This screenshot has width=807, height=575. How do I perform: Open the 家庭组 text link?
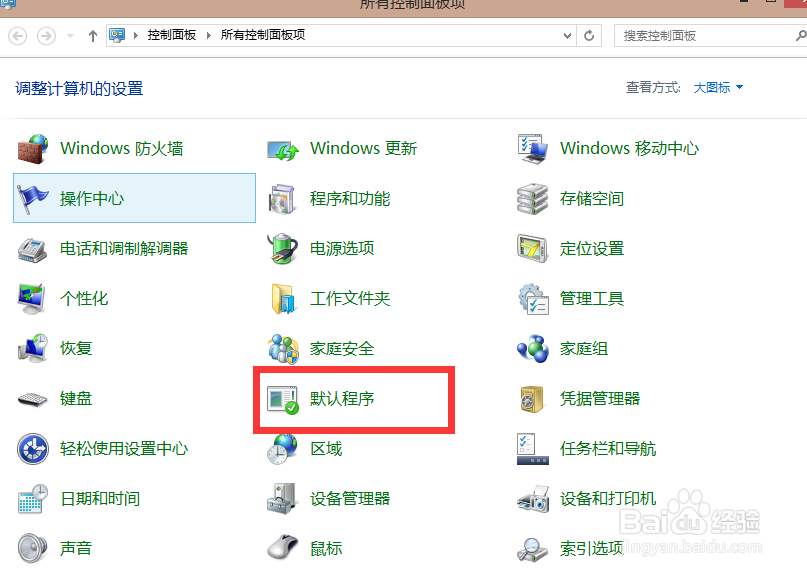(x=584, y=349)
